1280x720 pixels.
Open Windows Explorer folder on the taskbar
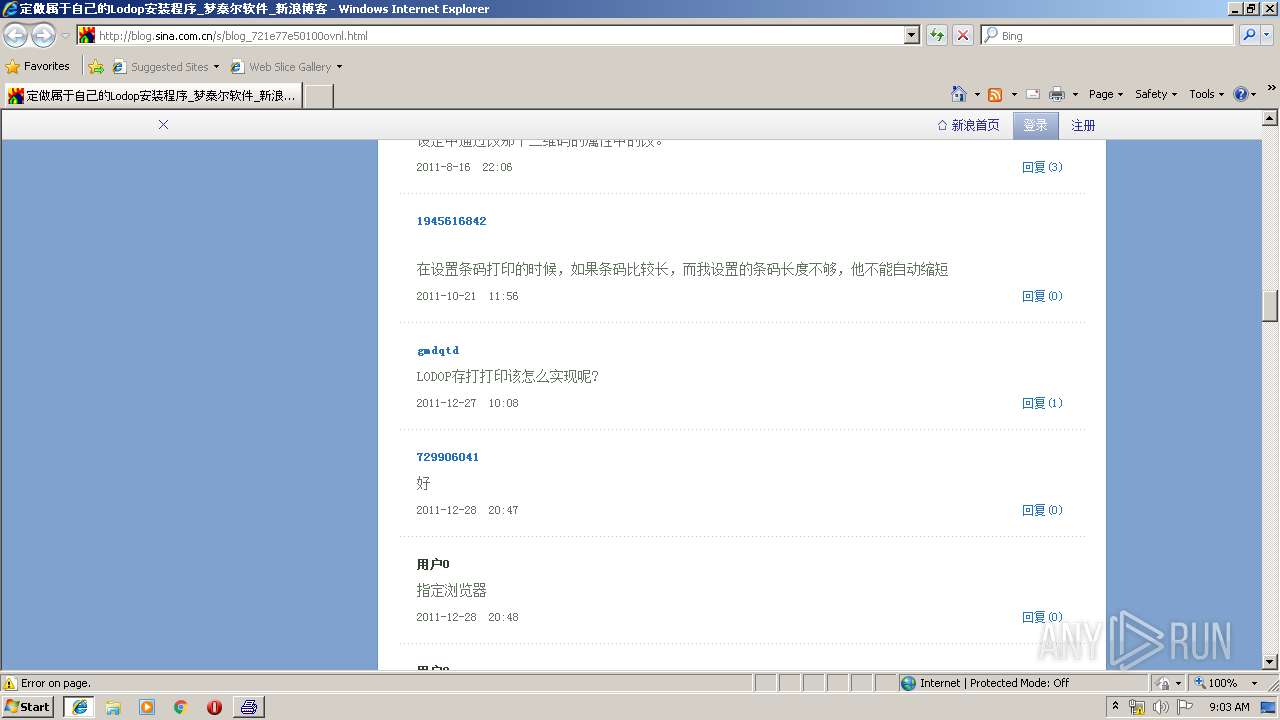point(113,707)
